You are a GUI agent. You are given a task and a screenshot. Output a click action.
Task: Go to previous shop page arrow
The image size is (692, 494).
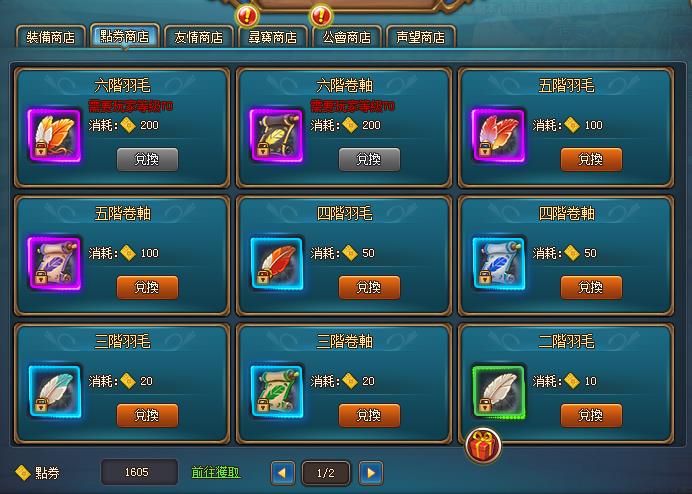coord(282,473)
